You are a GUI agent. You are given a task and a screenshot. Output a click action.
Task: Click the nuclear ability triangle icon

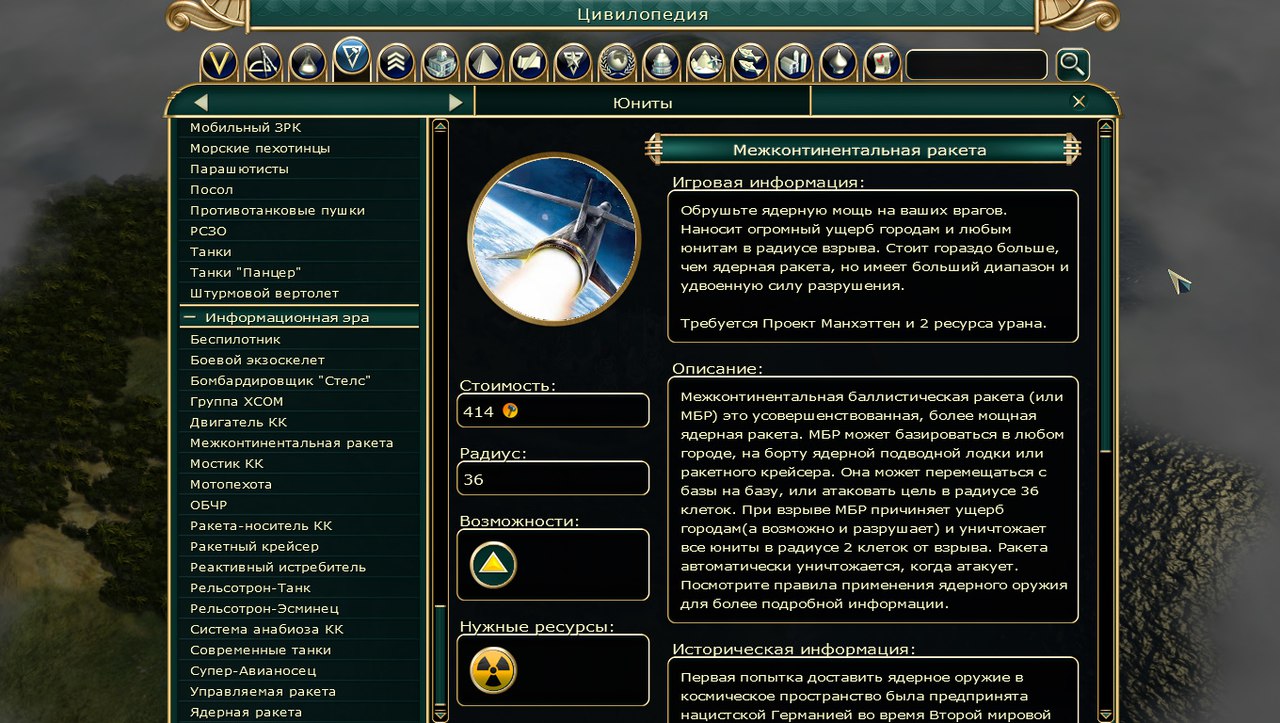click(493, 565)
